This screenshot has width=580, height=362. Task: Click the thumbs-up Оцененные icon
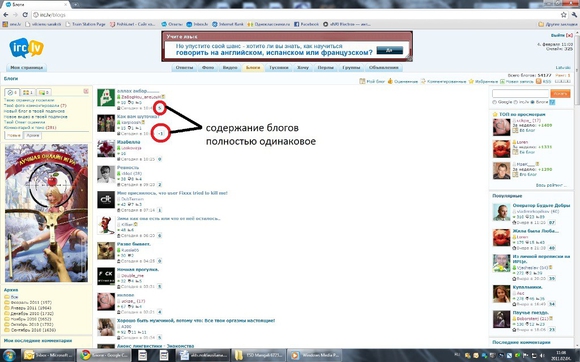(390, 81)
